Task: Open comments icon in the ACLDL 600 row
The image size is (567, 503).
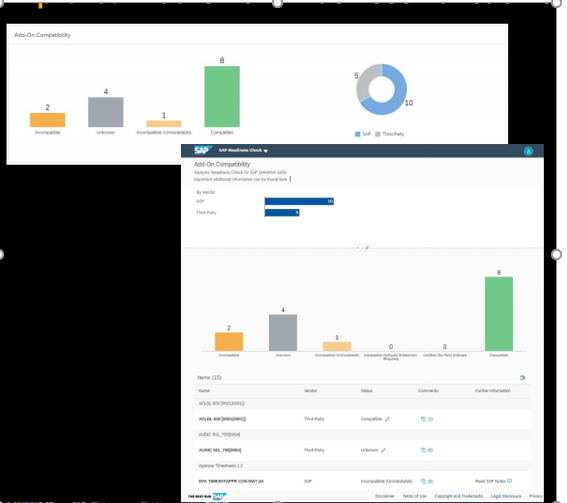Action: [x=423, y=419]
